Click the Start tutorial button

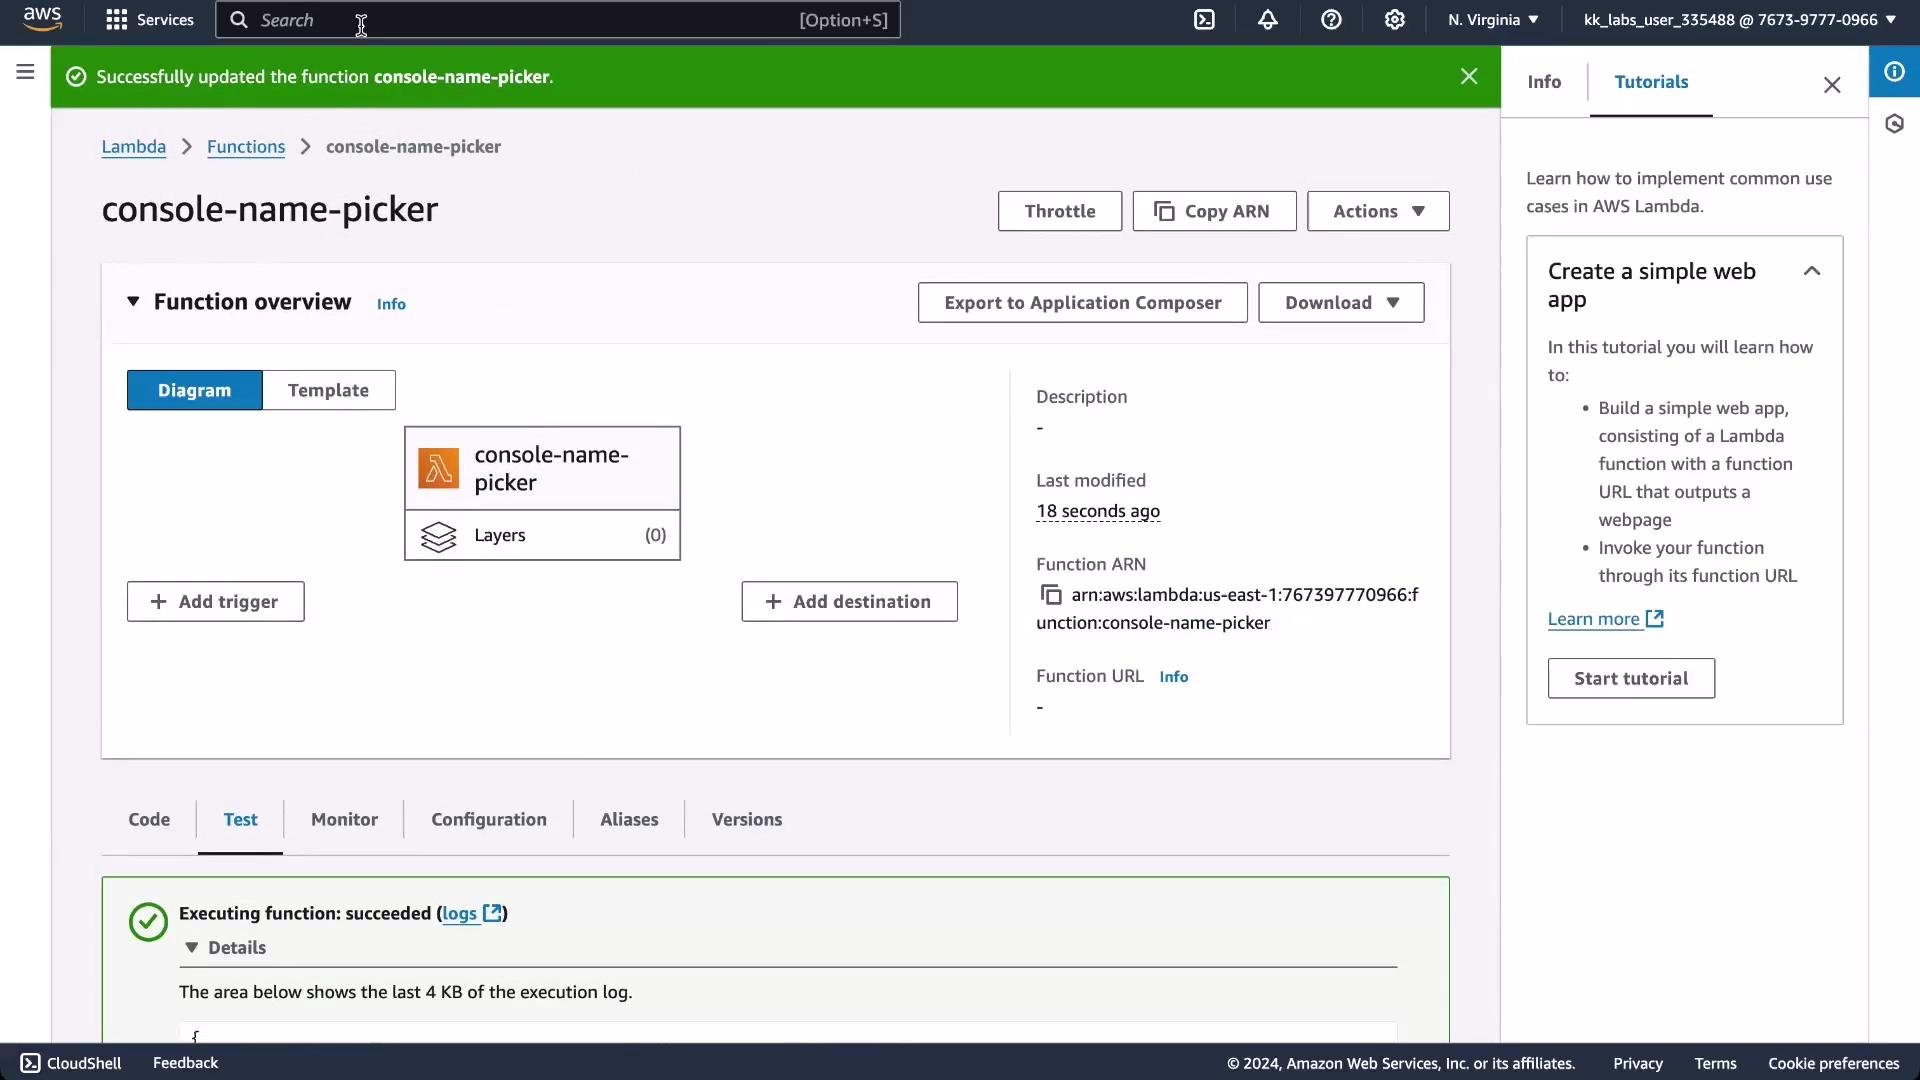(1631, 678)
